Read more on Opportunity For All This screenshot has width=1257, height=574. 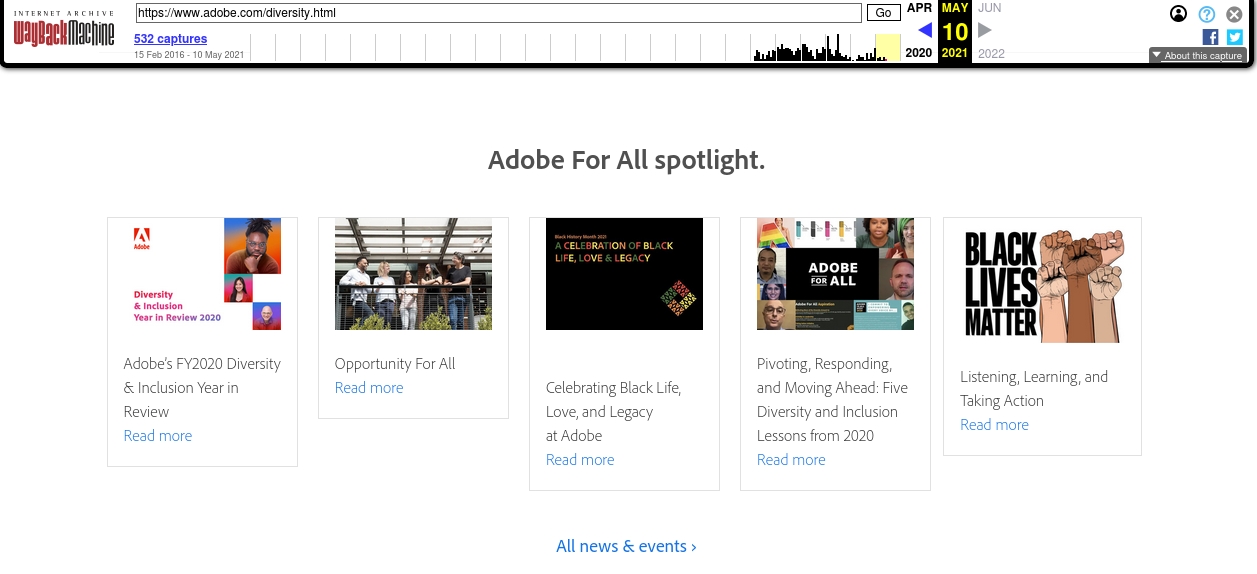[369, 388]
